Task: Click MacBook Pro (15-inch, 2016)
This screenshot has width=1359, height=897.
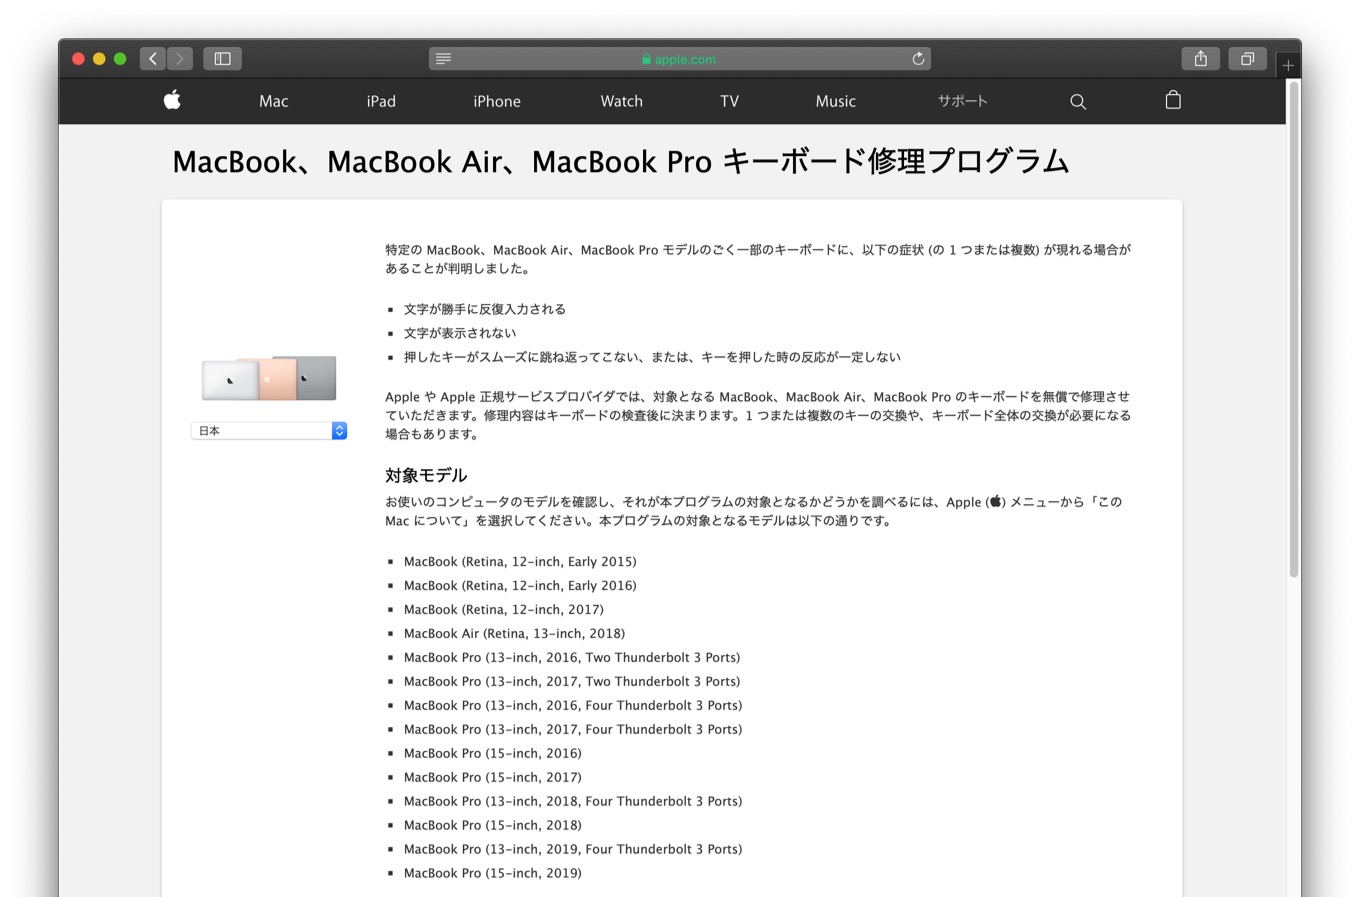Action: (492, 754)
